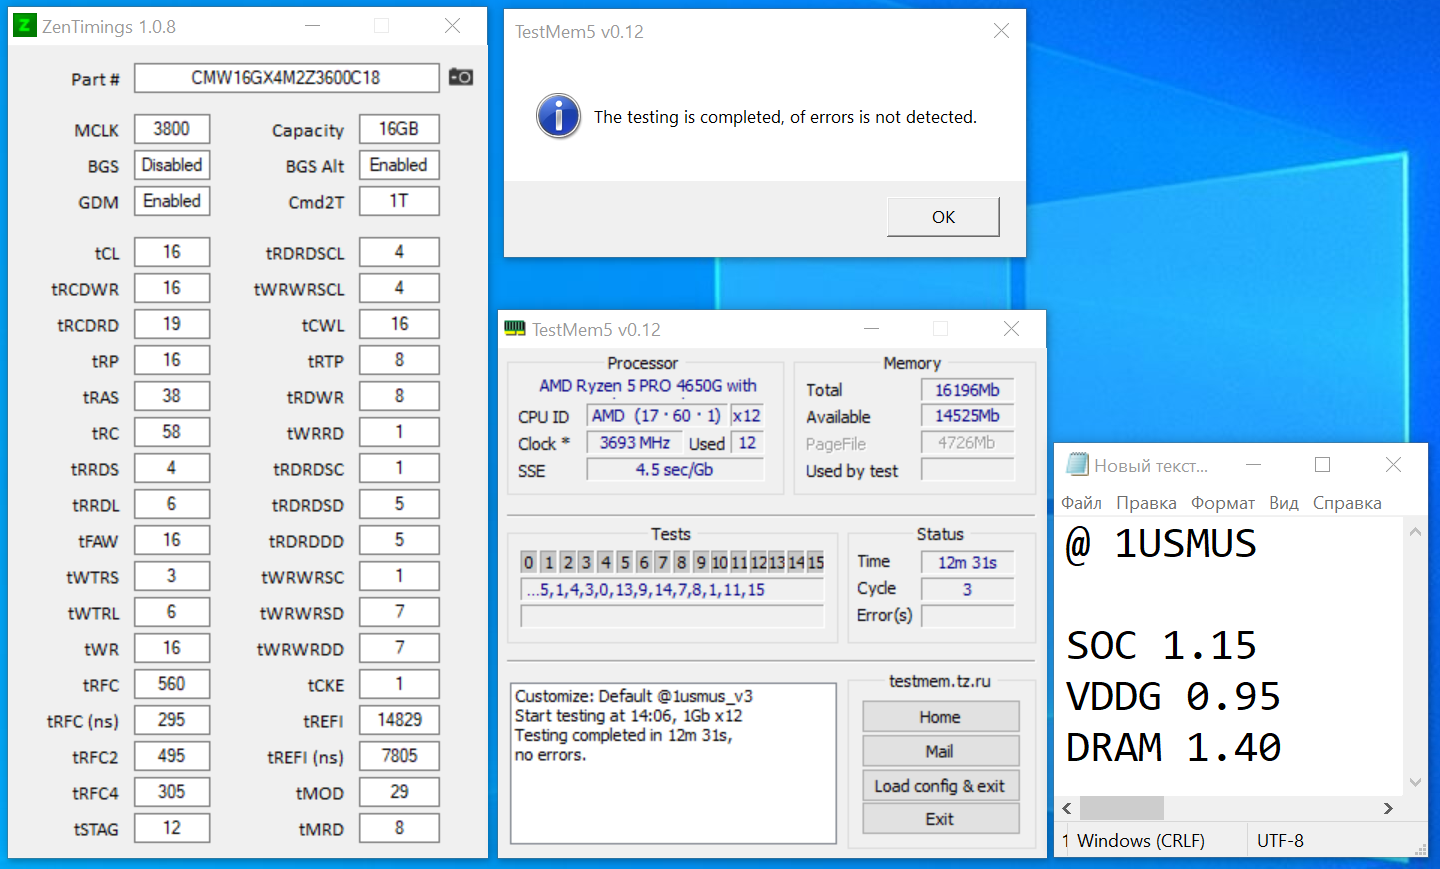This screenshot has height=869, width=1440.
Task: Click the Part # field showing CMW16GX4M2Z3600C18
Action: pos(286,78)
